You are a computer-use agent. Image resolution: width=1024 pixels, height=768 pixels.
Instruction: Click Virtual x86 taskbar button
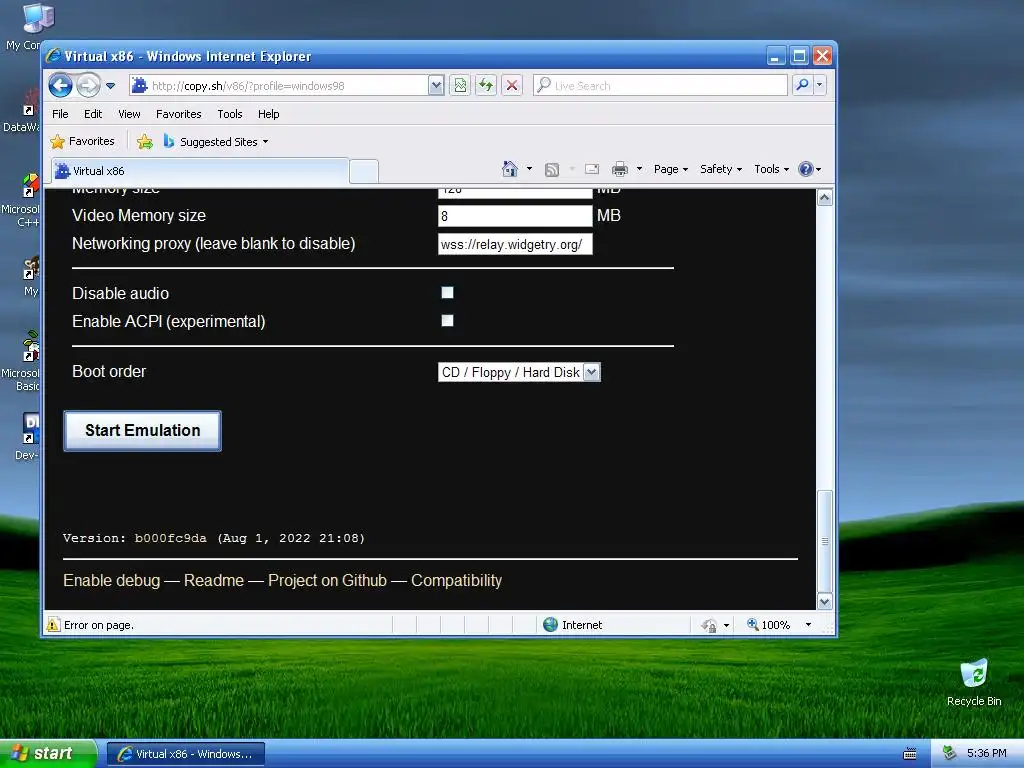click(x=185, y=754)
